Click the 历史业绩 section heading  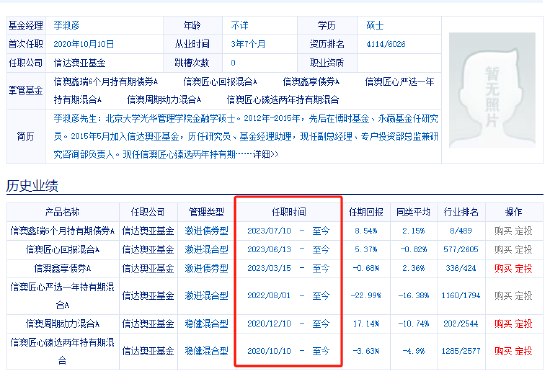pyautogui.click(x=32, y=186)
